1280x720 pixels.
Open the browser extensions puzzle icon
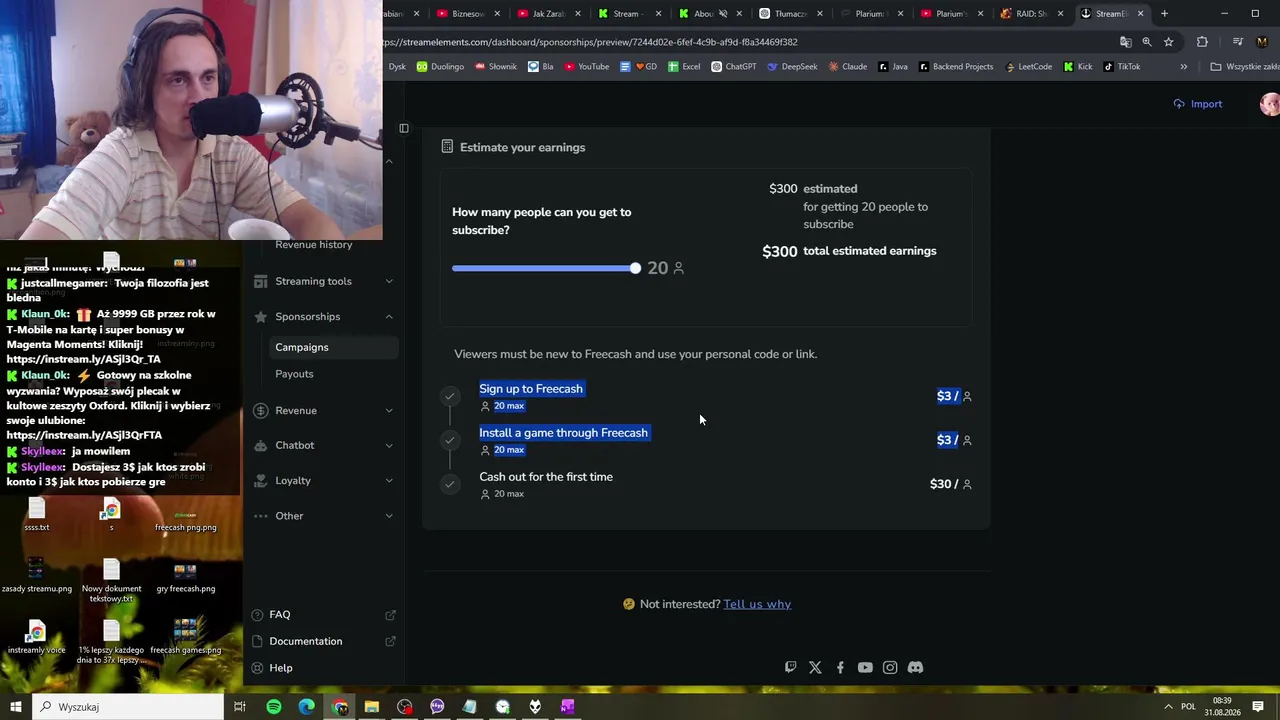[x=1202, y=42]
